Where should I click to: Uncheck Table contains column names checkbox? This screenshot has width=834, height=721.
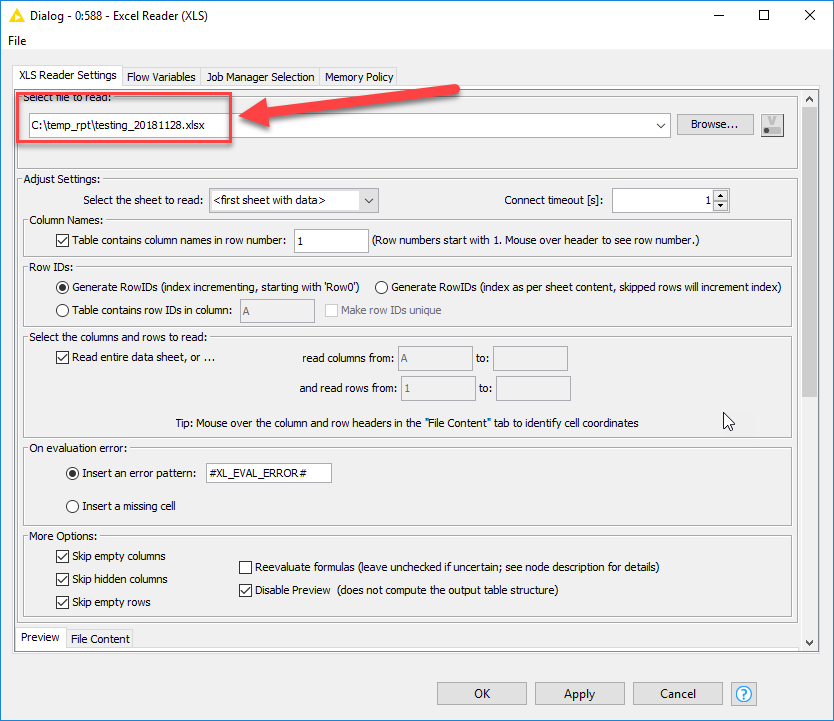pos(63,241)
